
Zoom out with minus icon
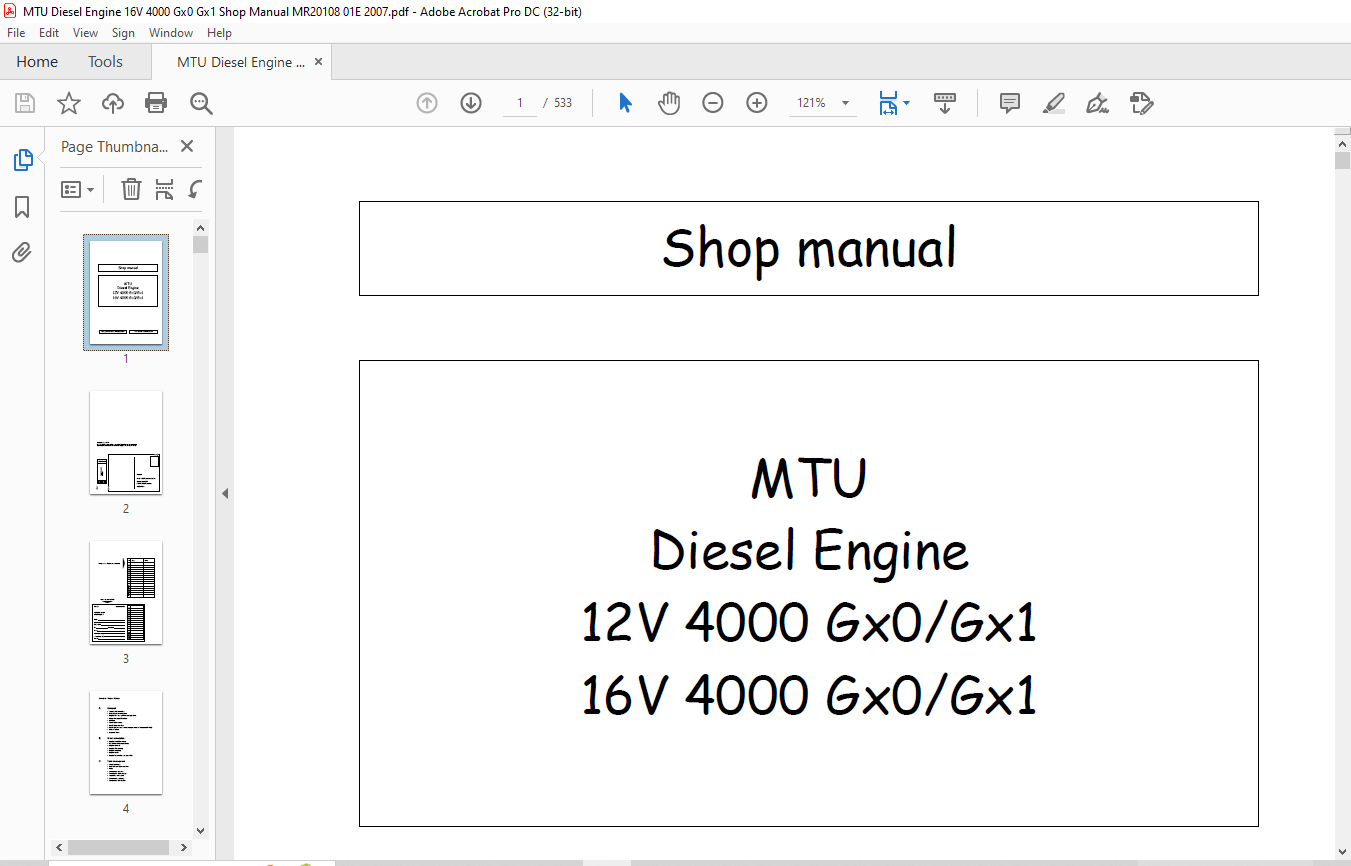(x=713, y=103)
